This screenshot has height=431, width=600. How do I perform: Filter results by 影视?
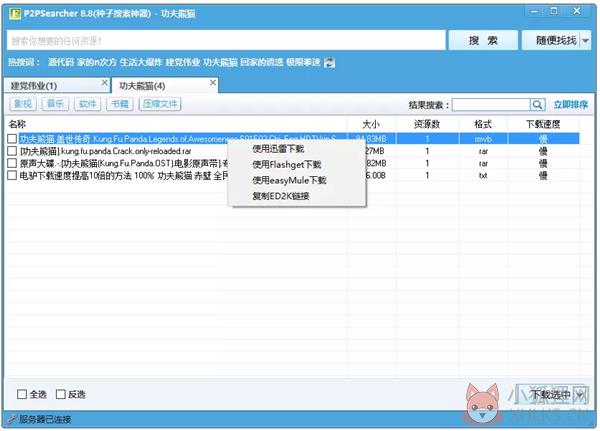pos(23,104)
